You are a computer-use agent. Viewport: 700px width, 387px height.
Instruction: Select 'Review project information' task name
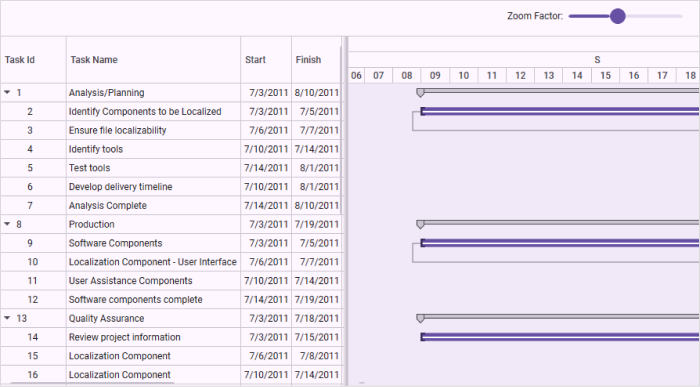point(125,337)
